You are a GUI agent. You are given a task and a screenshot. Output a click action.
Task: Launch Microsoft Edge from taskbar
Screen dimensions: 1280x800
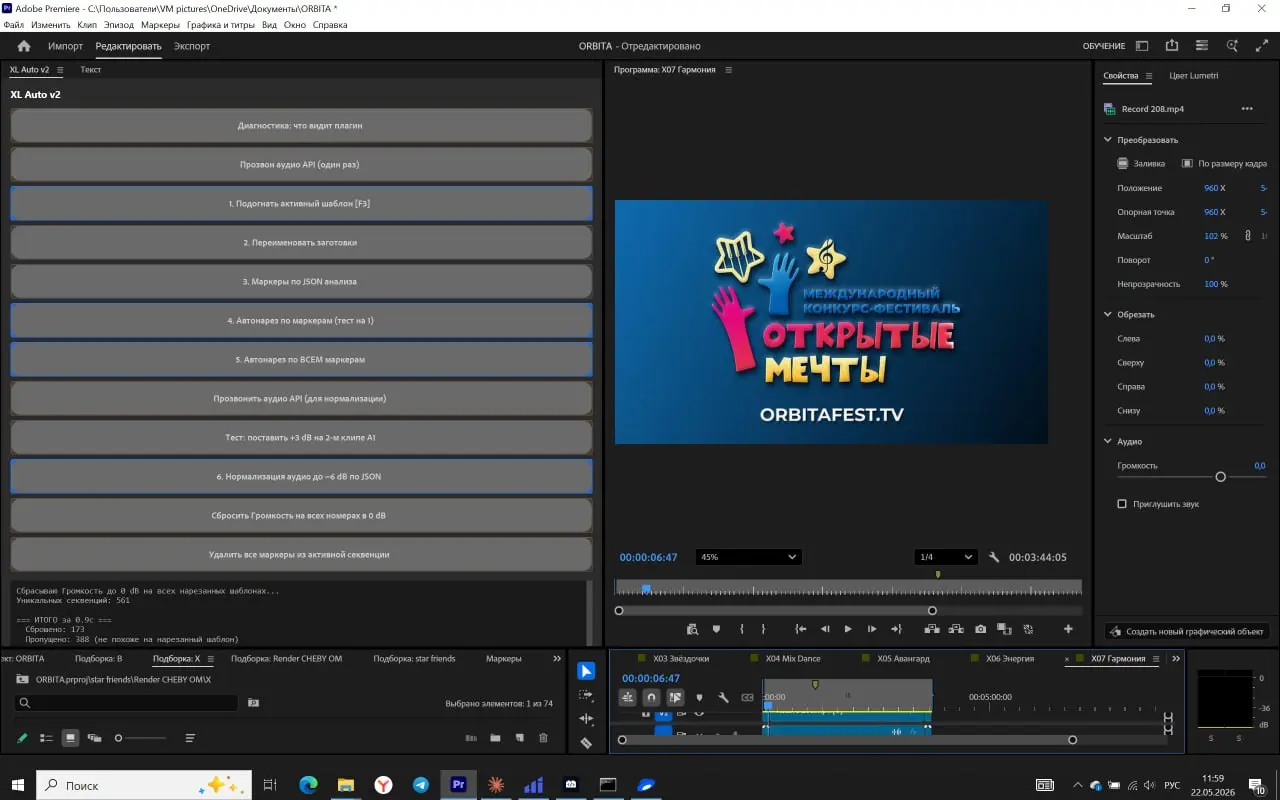tap(308, 785)
